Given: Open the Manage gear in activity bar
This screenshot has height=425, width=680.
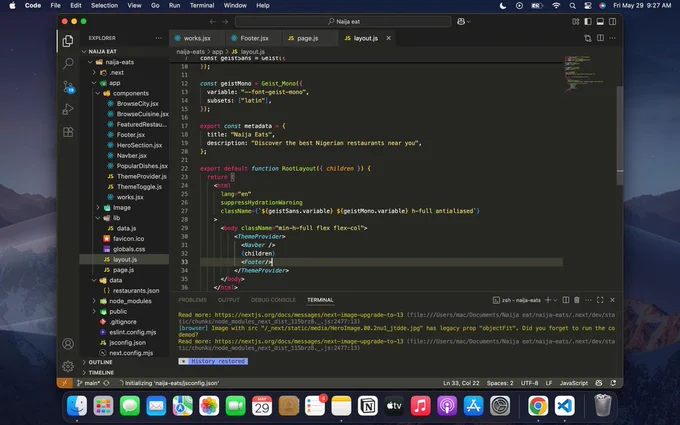Looking at the screenshot, I should 68,366.
